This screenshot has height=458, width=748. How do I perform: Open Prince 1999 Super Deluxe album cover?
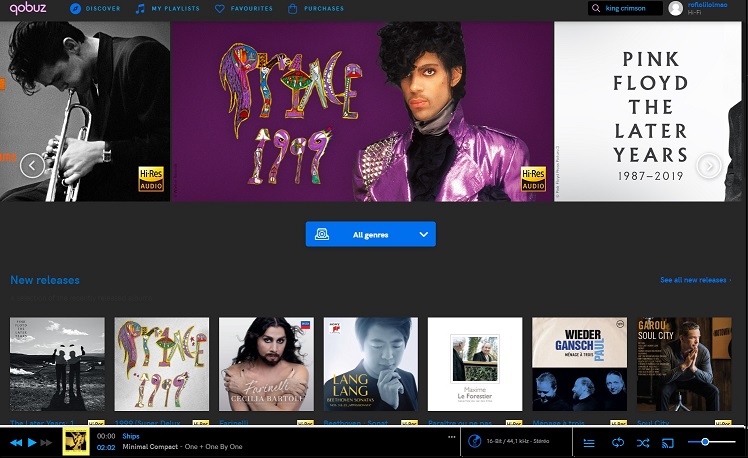(x=162, y=364)
